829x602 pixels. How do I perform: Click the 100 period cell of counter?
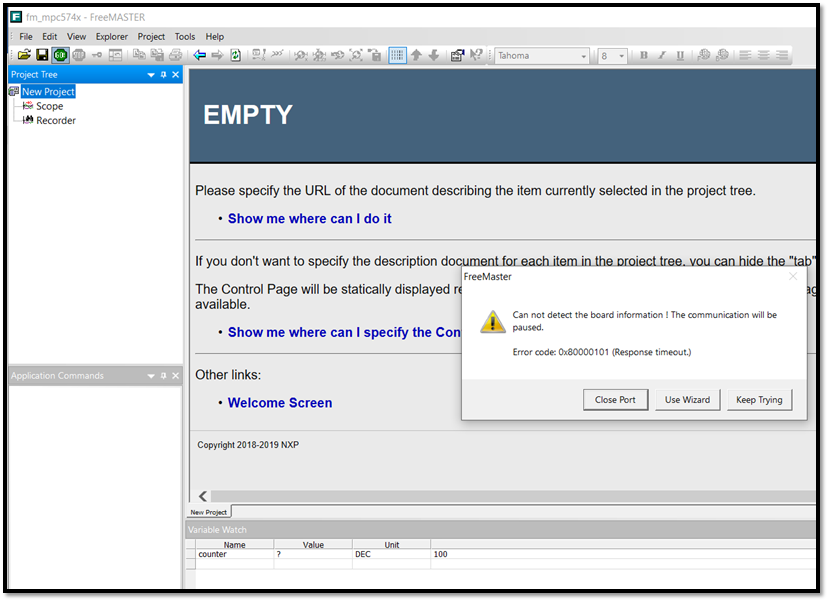point(623,554)
